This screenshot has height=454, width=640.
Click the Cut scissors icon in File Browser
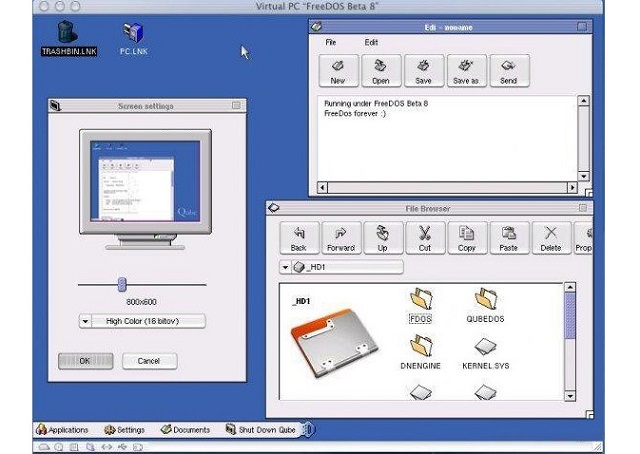pos(425,238)
